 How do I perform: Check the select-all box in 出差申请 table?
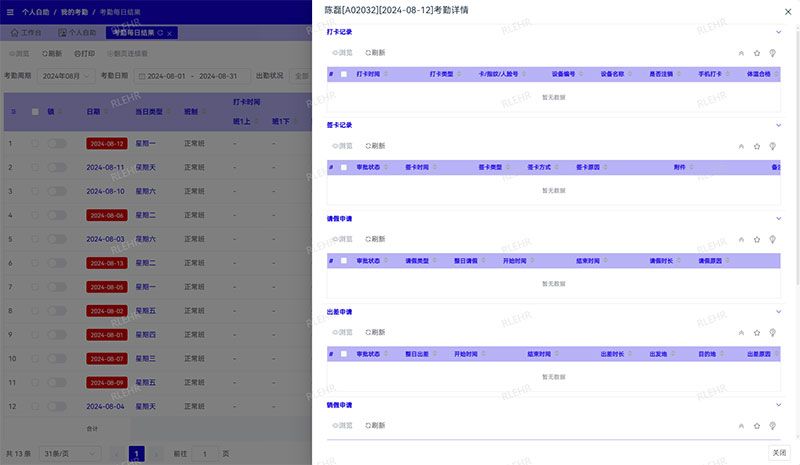coord(344,354)
